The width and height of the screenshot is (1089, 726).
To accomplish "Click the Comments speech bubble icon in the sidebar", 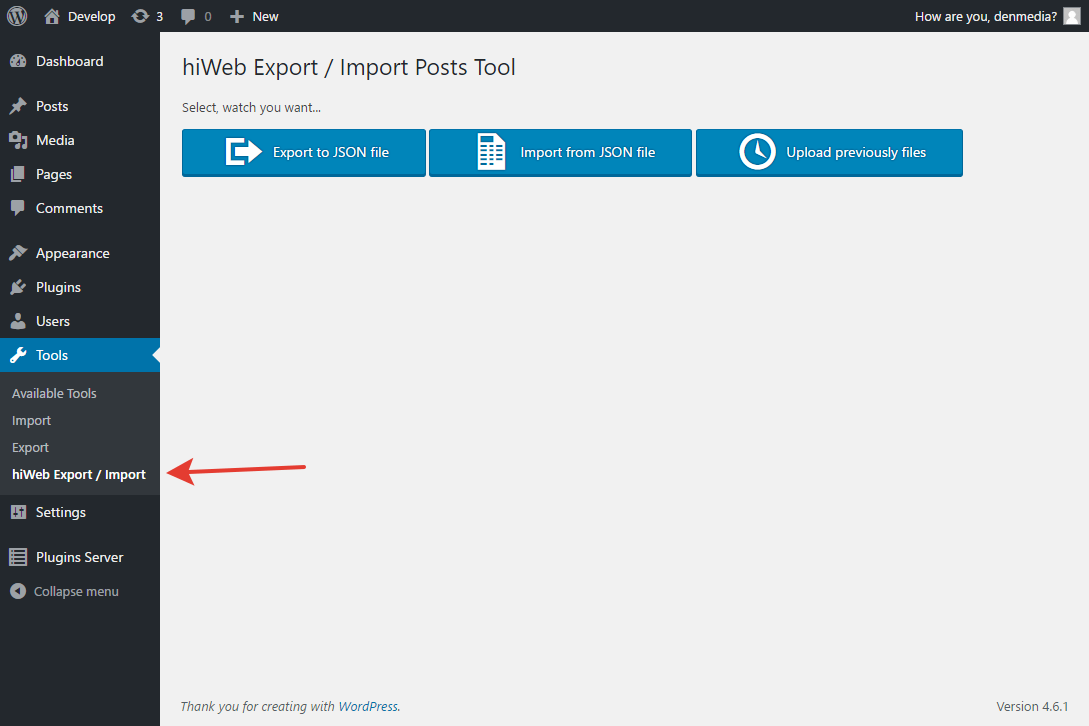I will click(x=18, y=208).
